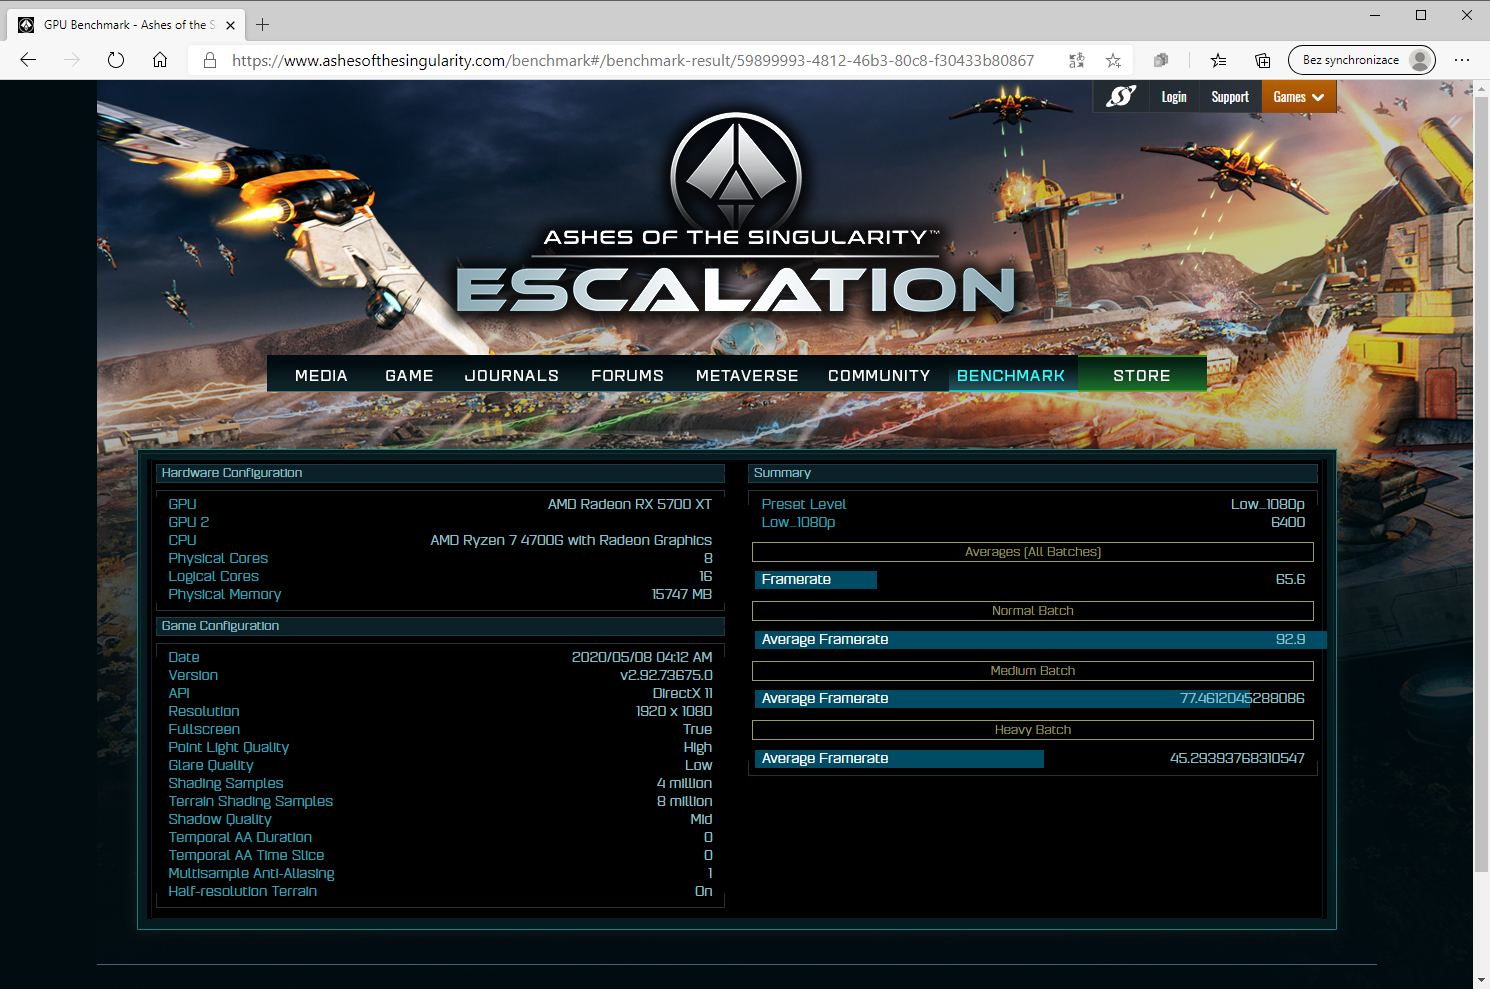This screenshot has width=1490, height=989.
Task: Go back to the previous page
Action: tap(28, 60)
